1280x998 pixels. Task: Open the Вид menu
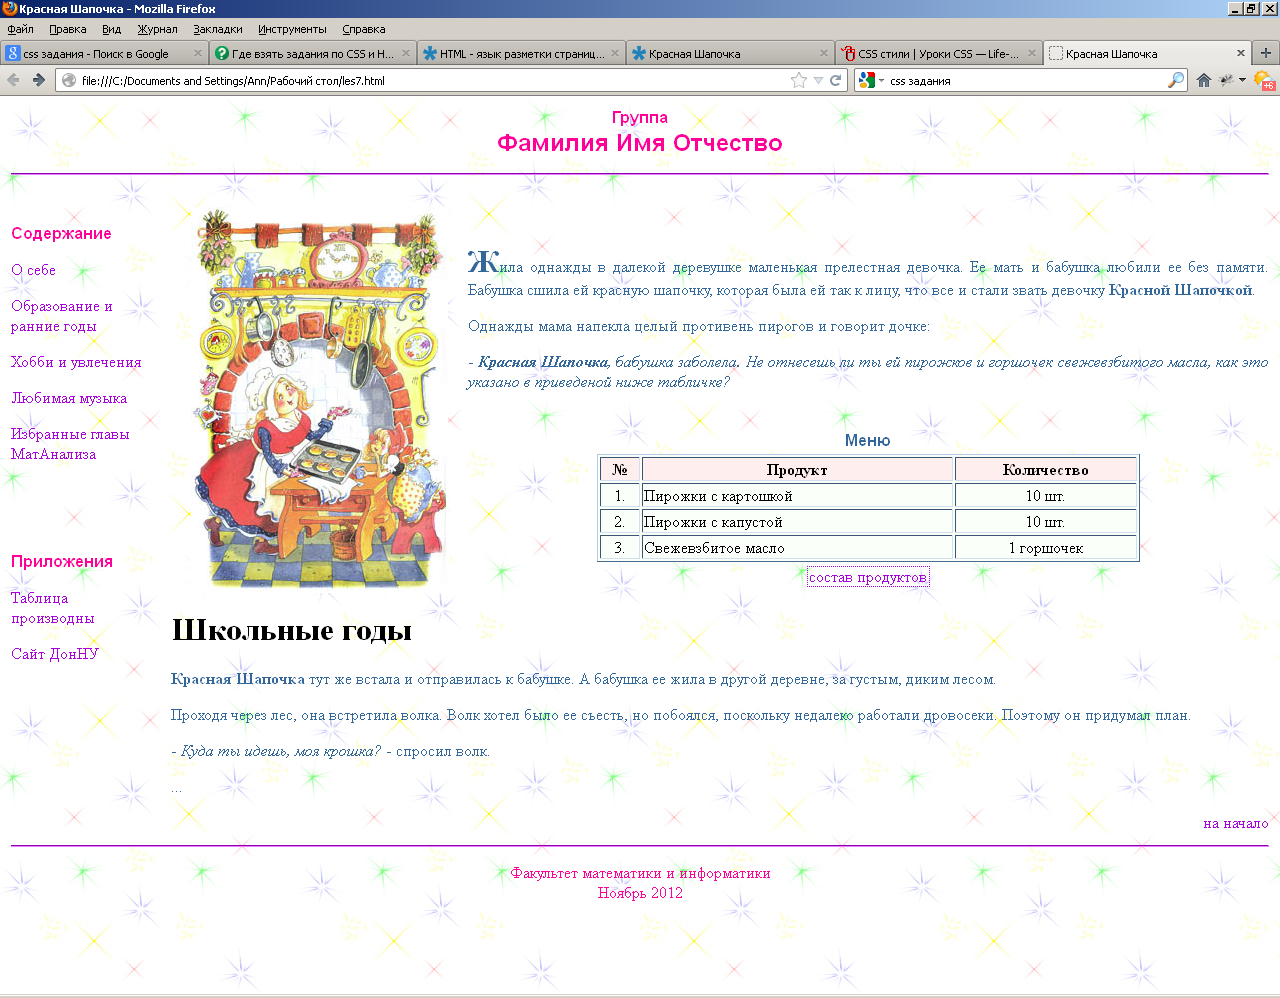(111, 29)
